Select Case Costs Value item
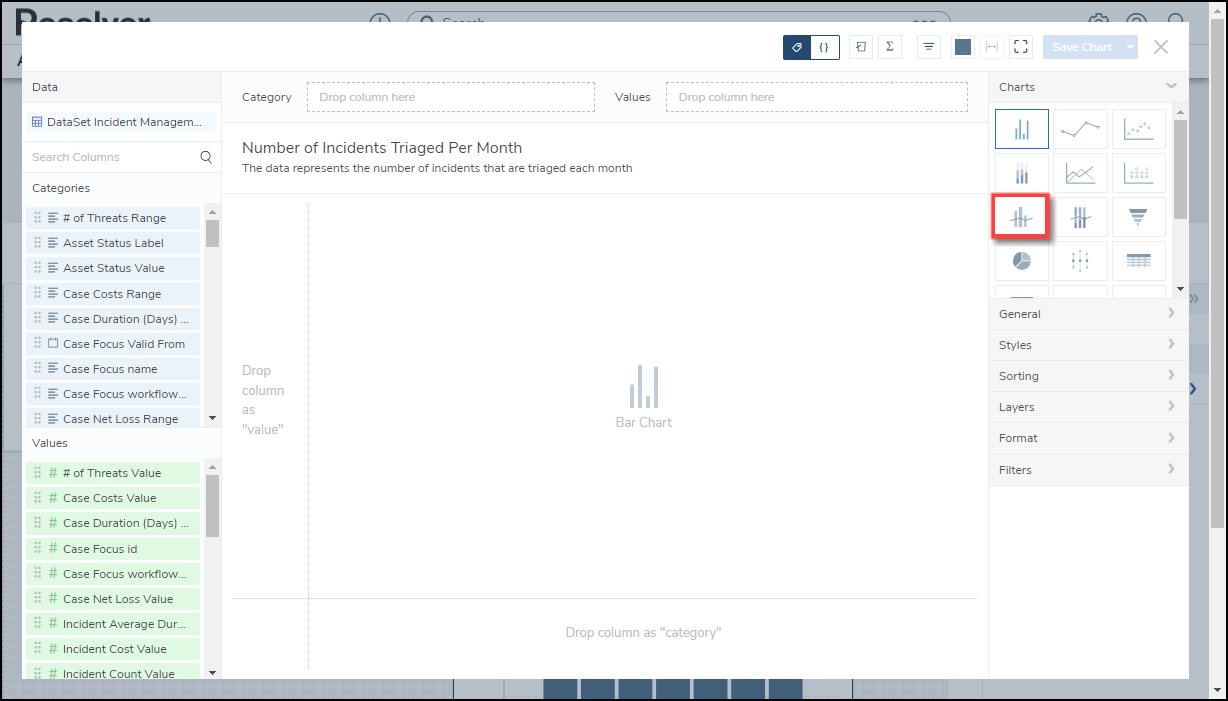 tap(113, 498)
